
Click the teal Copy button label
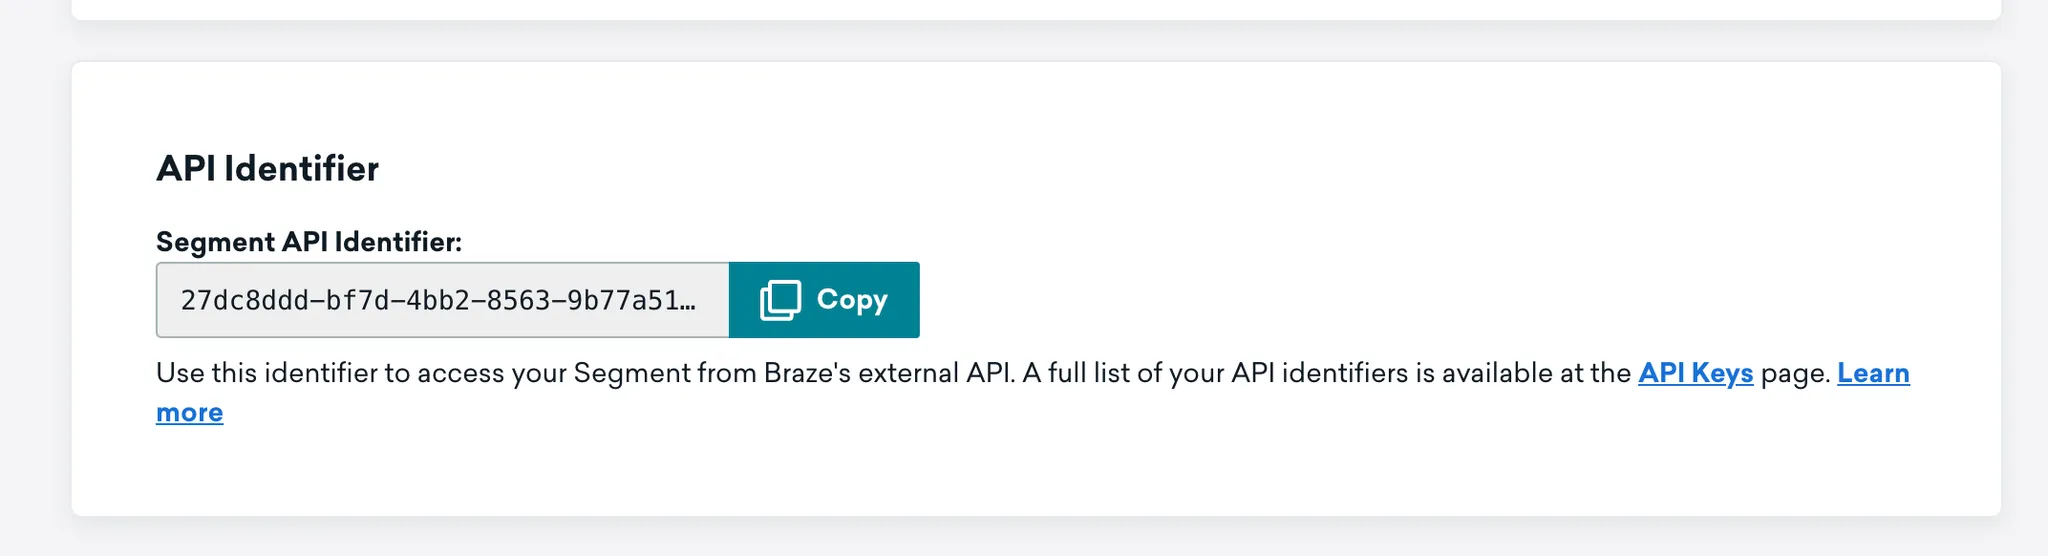852,300
